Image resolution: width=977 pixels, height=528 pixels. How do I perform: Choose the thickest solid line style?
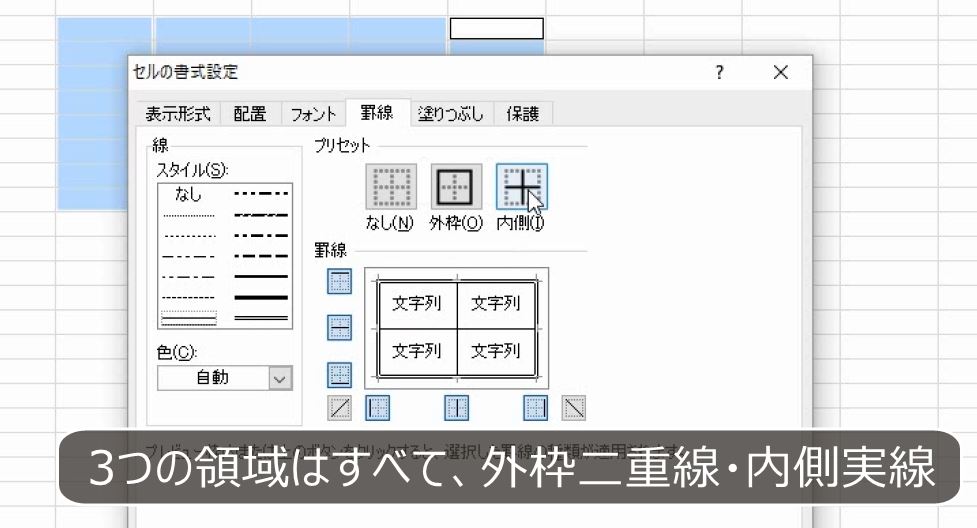[260, 297]
